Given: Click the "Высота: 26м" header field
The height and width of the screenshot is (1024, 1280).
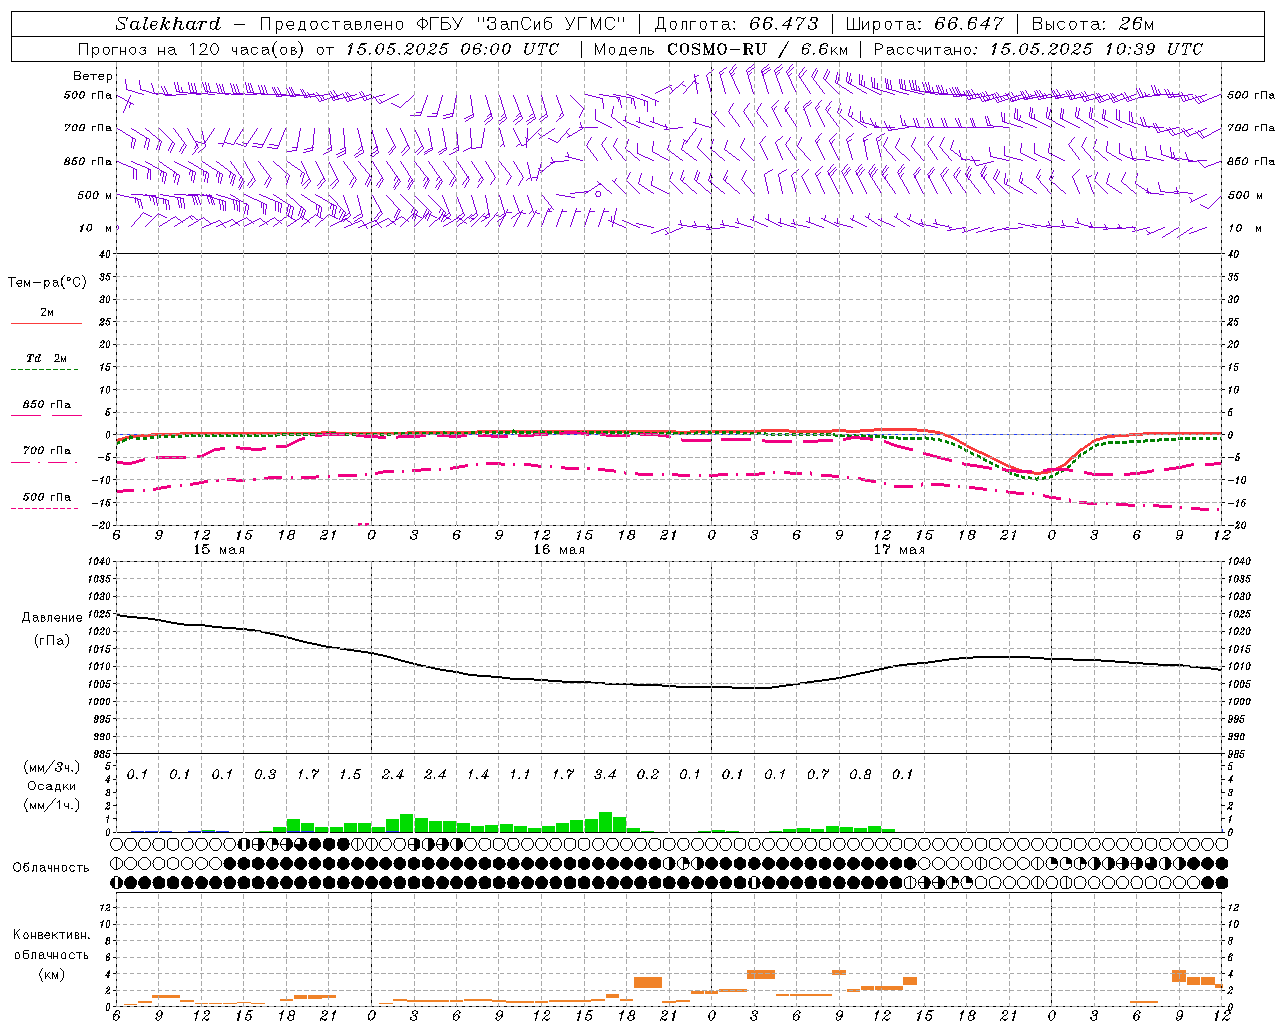Looking at the screenshot, I should pyautogui.click(x=1092, y=24).
